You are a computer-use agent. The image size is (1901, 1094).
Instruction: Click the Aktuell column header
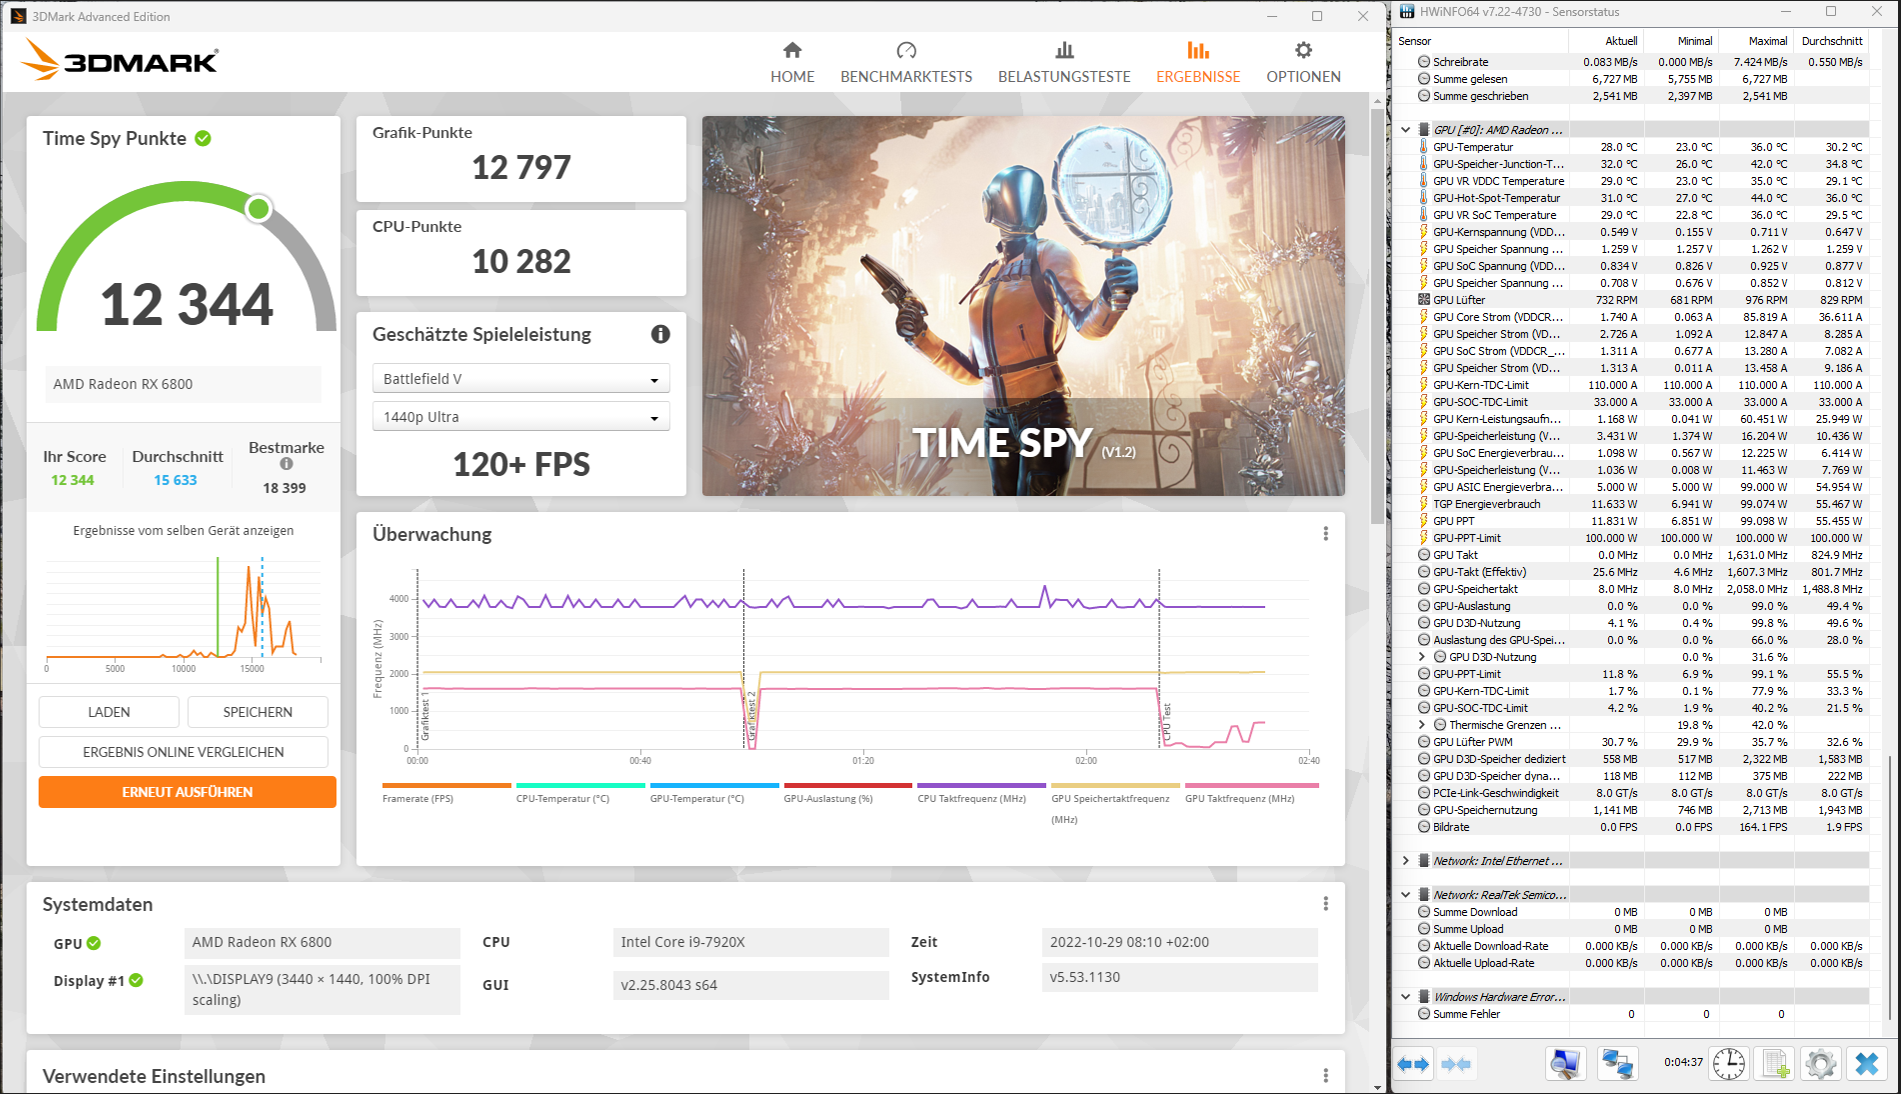pos(1606,41)
